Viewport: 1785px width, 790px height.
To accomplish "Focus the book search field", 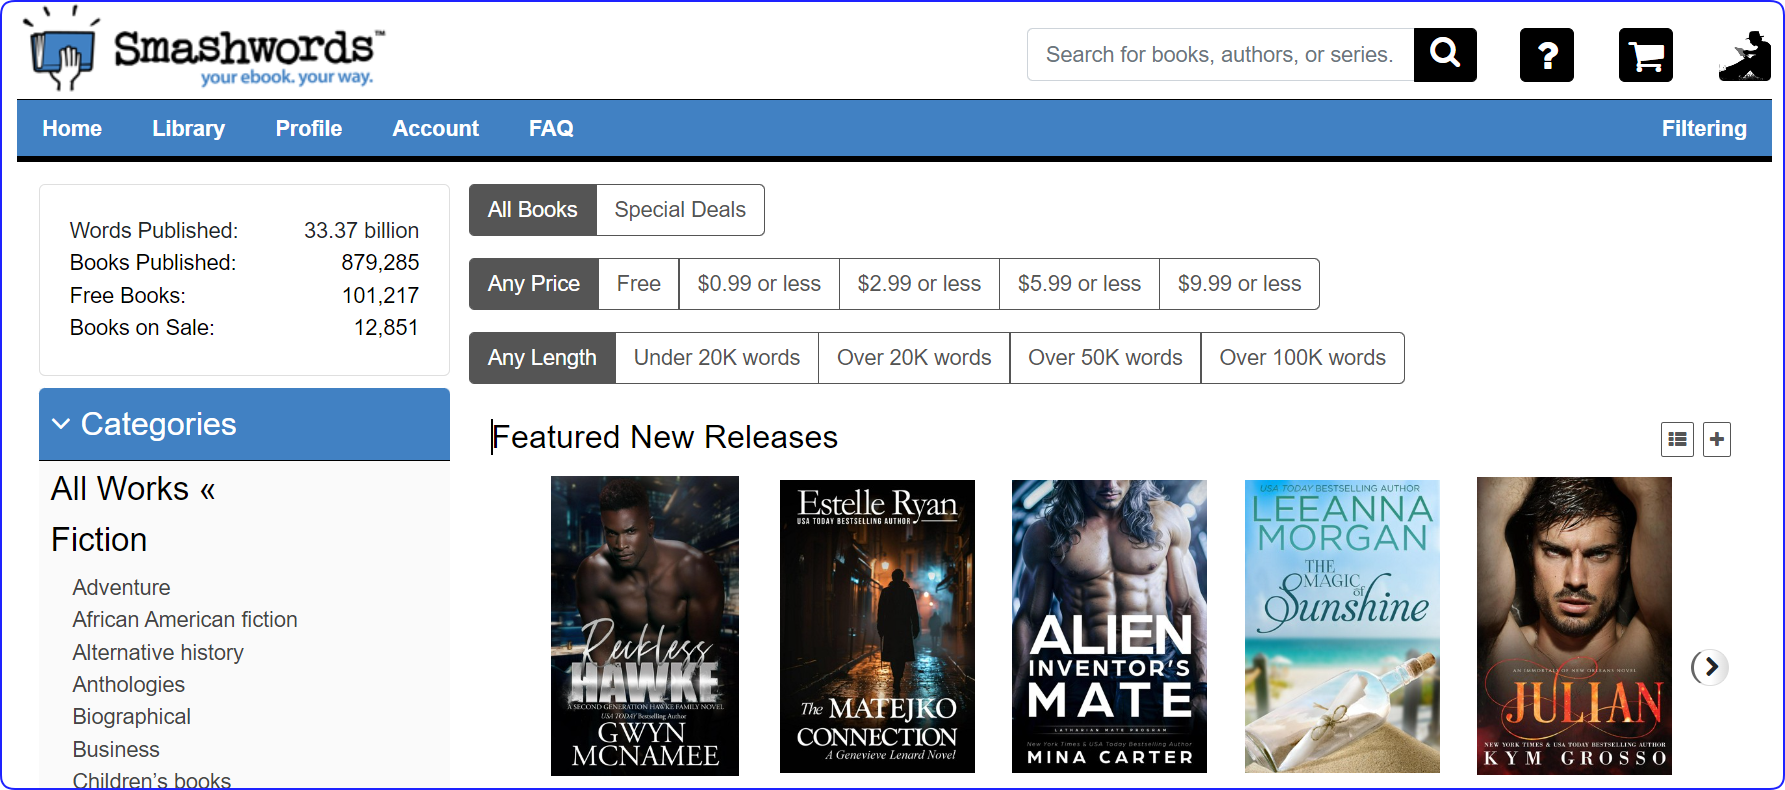I will pyautogui.click(x=1220, y=54).
